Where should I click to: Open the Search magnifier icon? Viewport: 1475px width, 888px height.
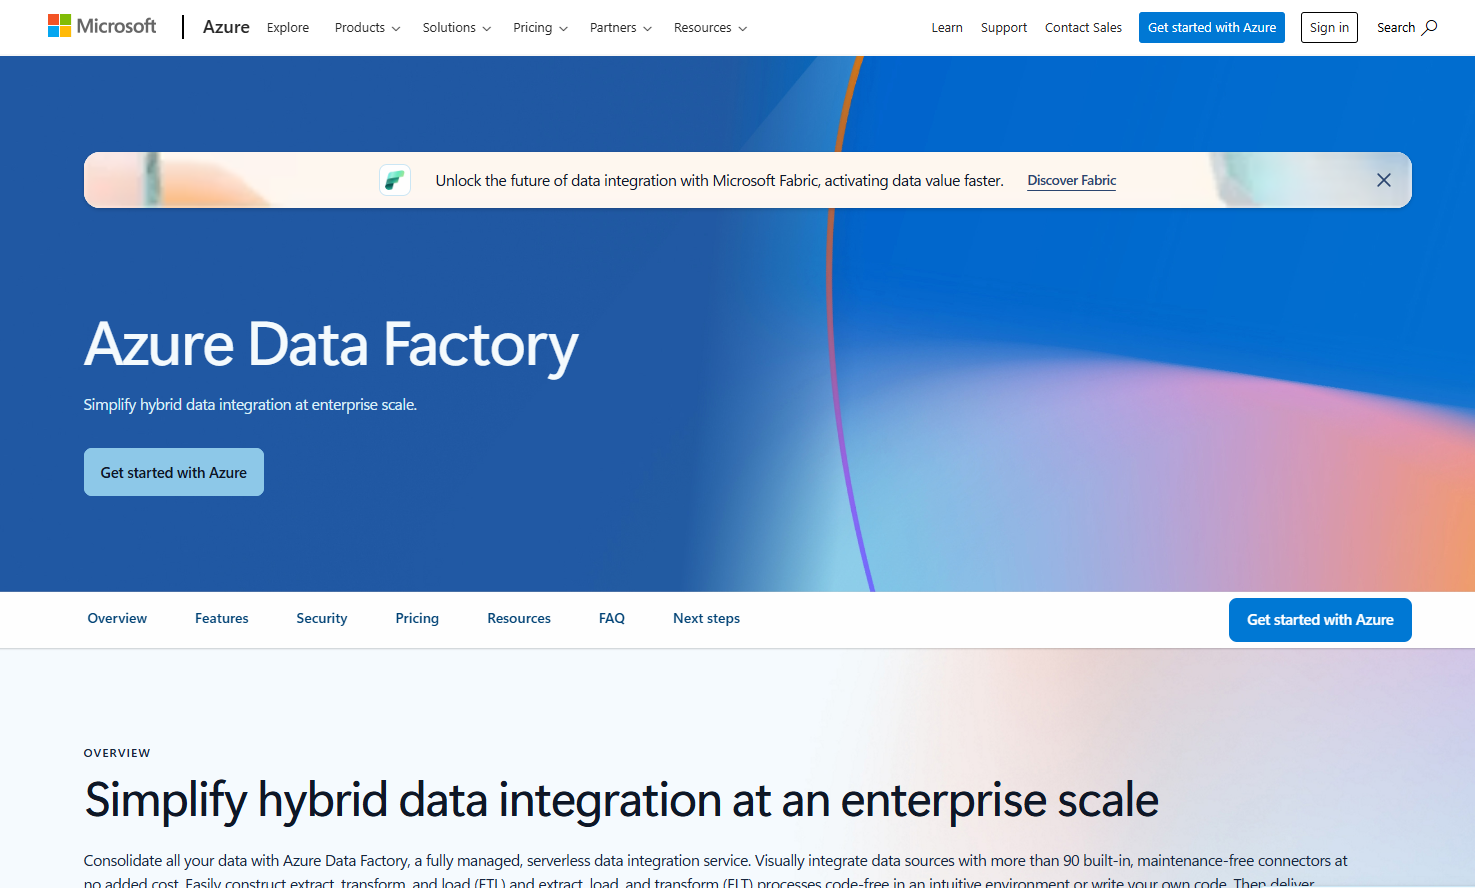(x=1429, y=27)
